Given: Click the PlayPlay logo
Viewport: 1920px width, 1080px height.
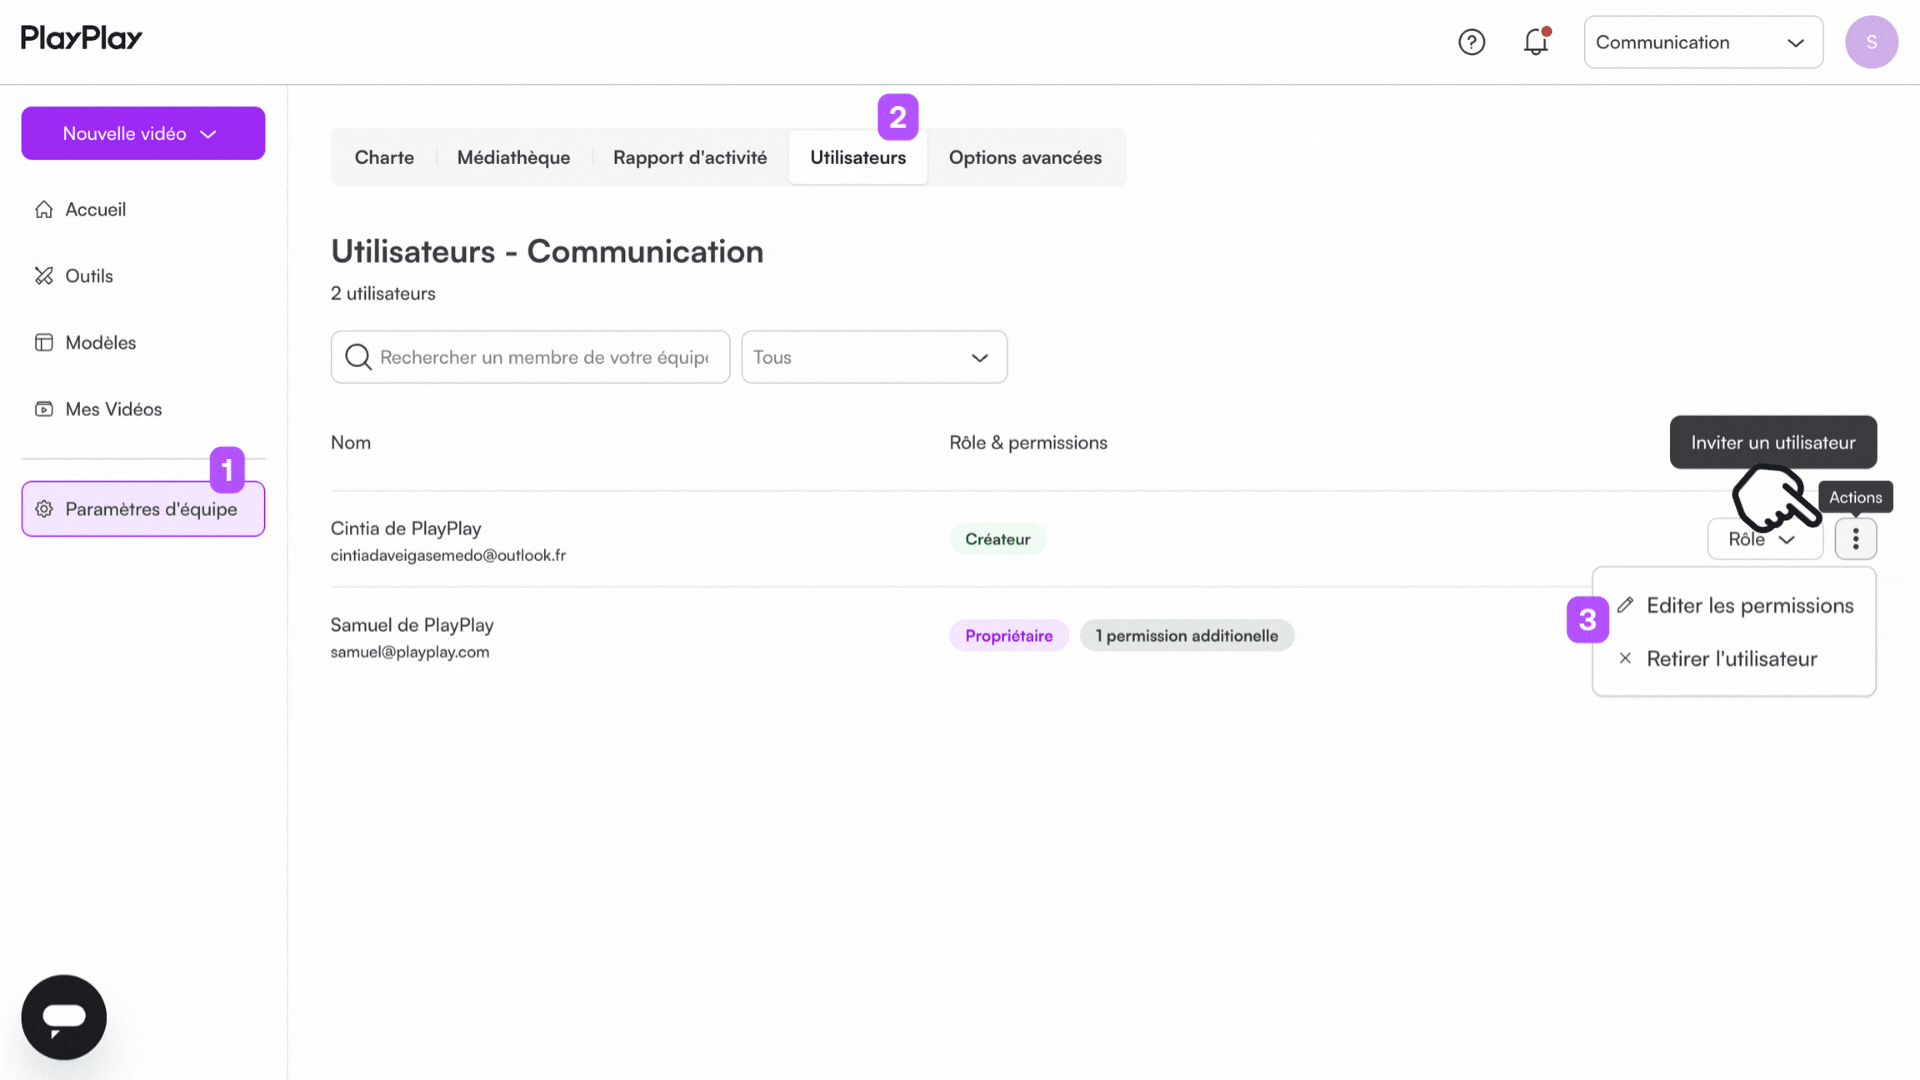Looking at the screenshot, I should (x=82, y=38).
